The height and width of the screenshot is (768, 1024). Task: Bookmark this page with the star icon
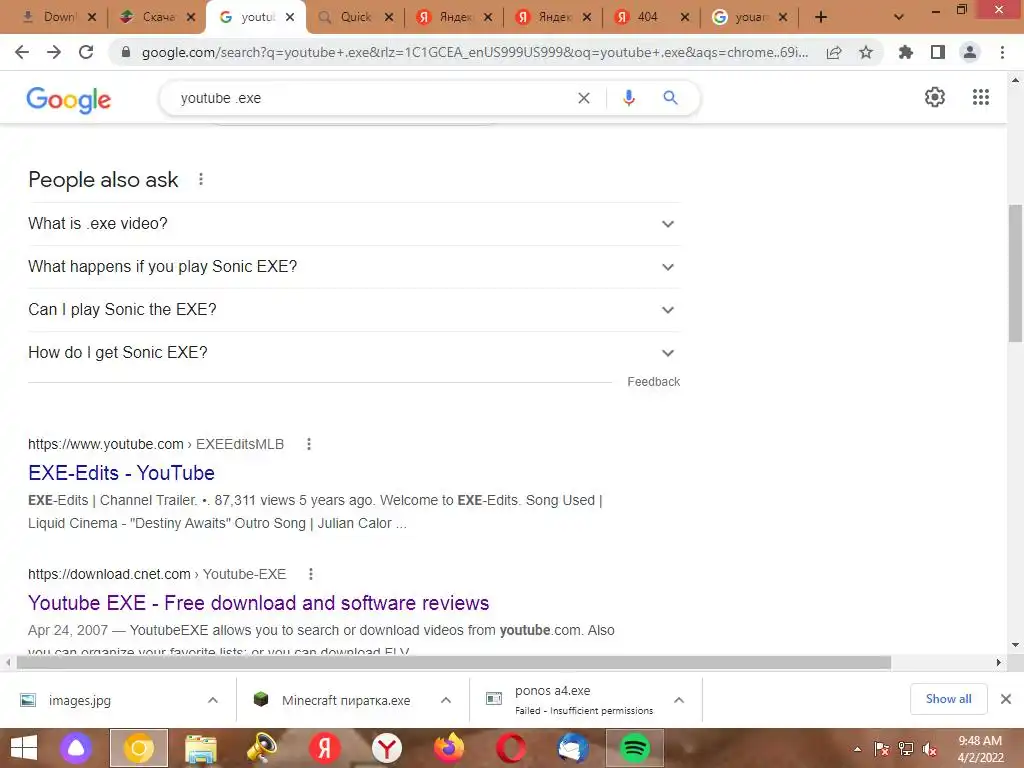pos(866,52)
